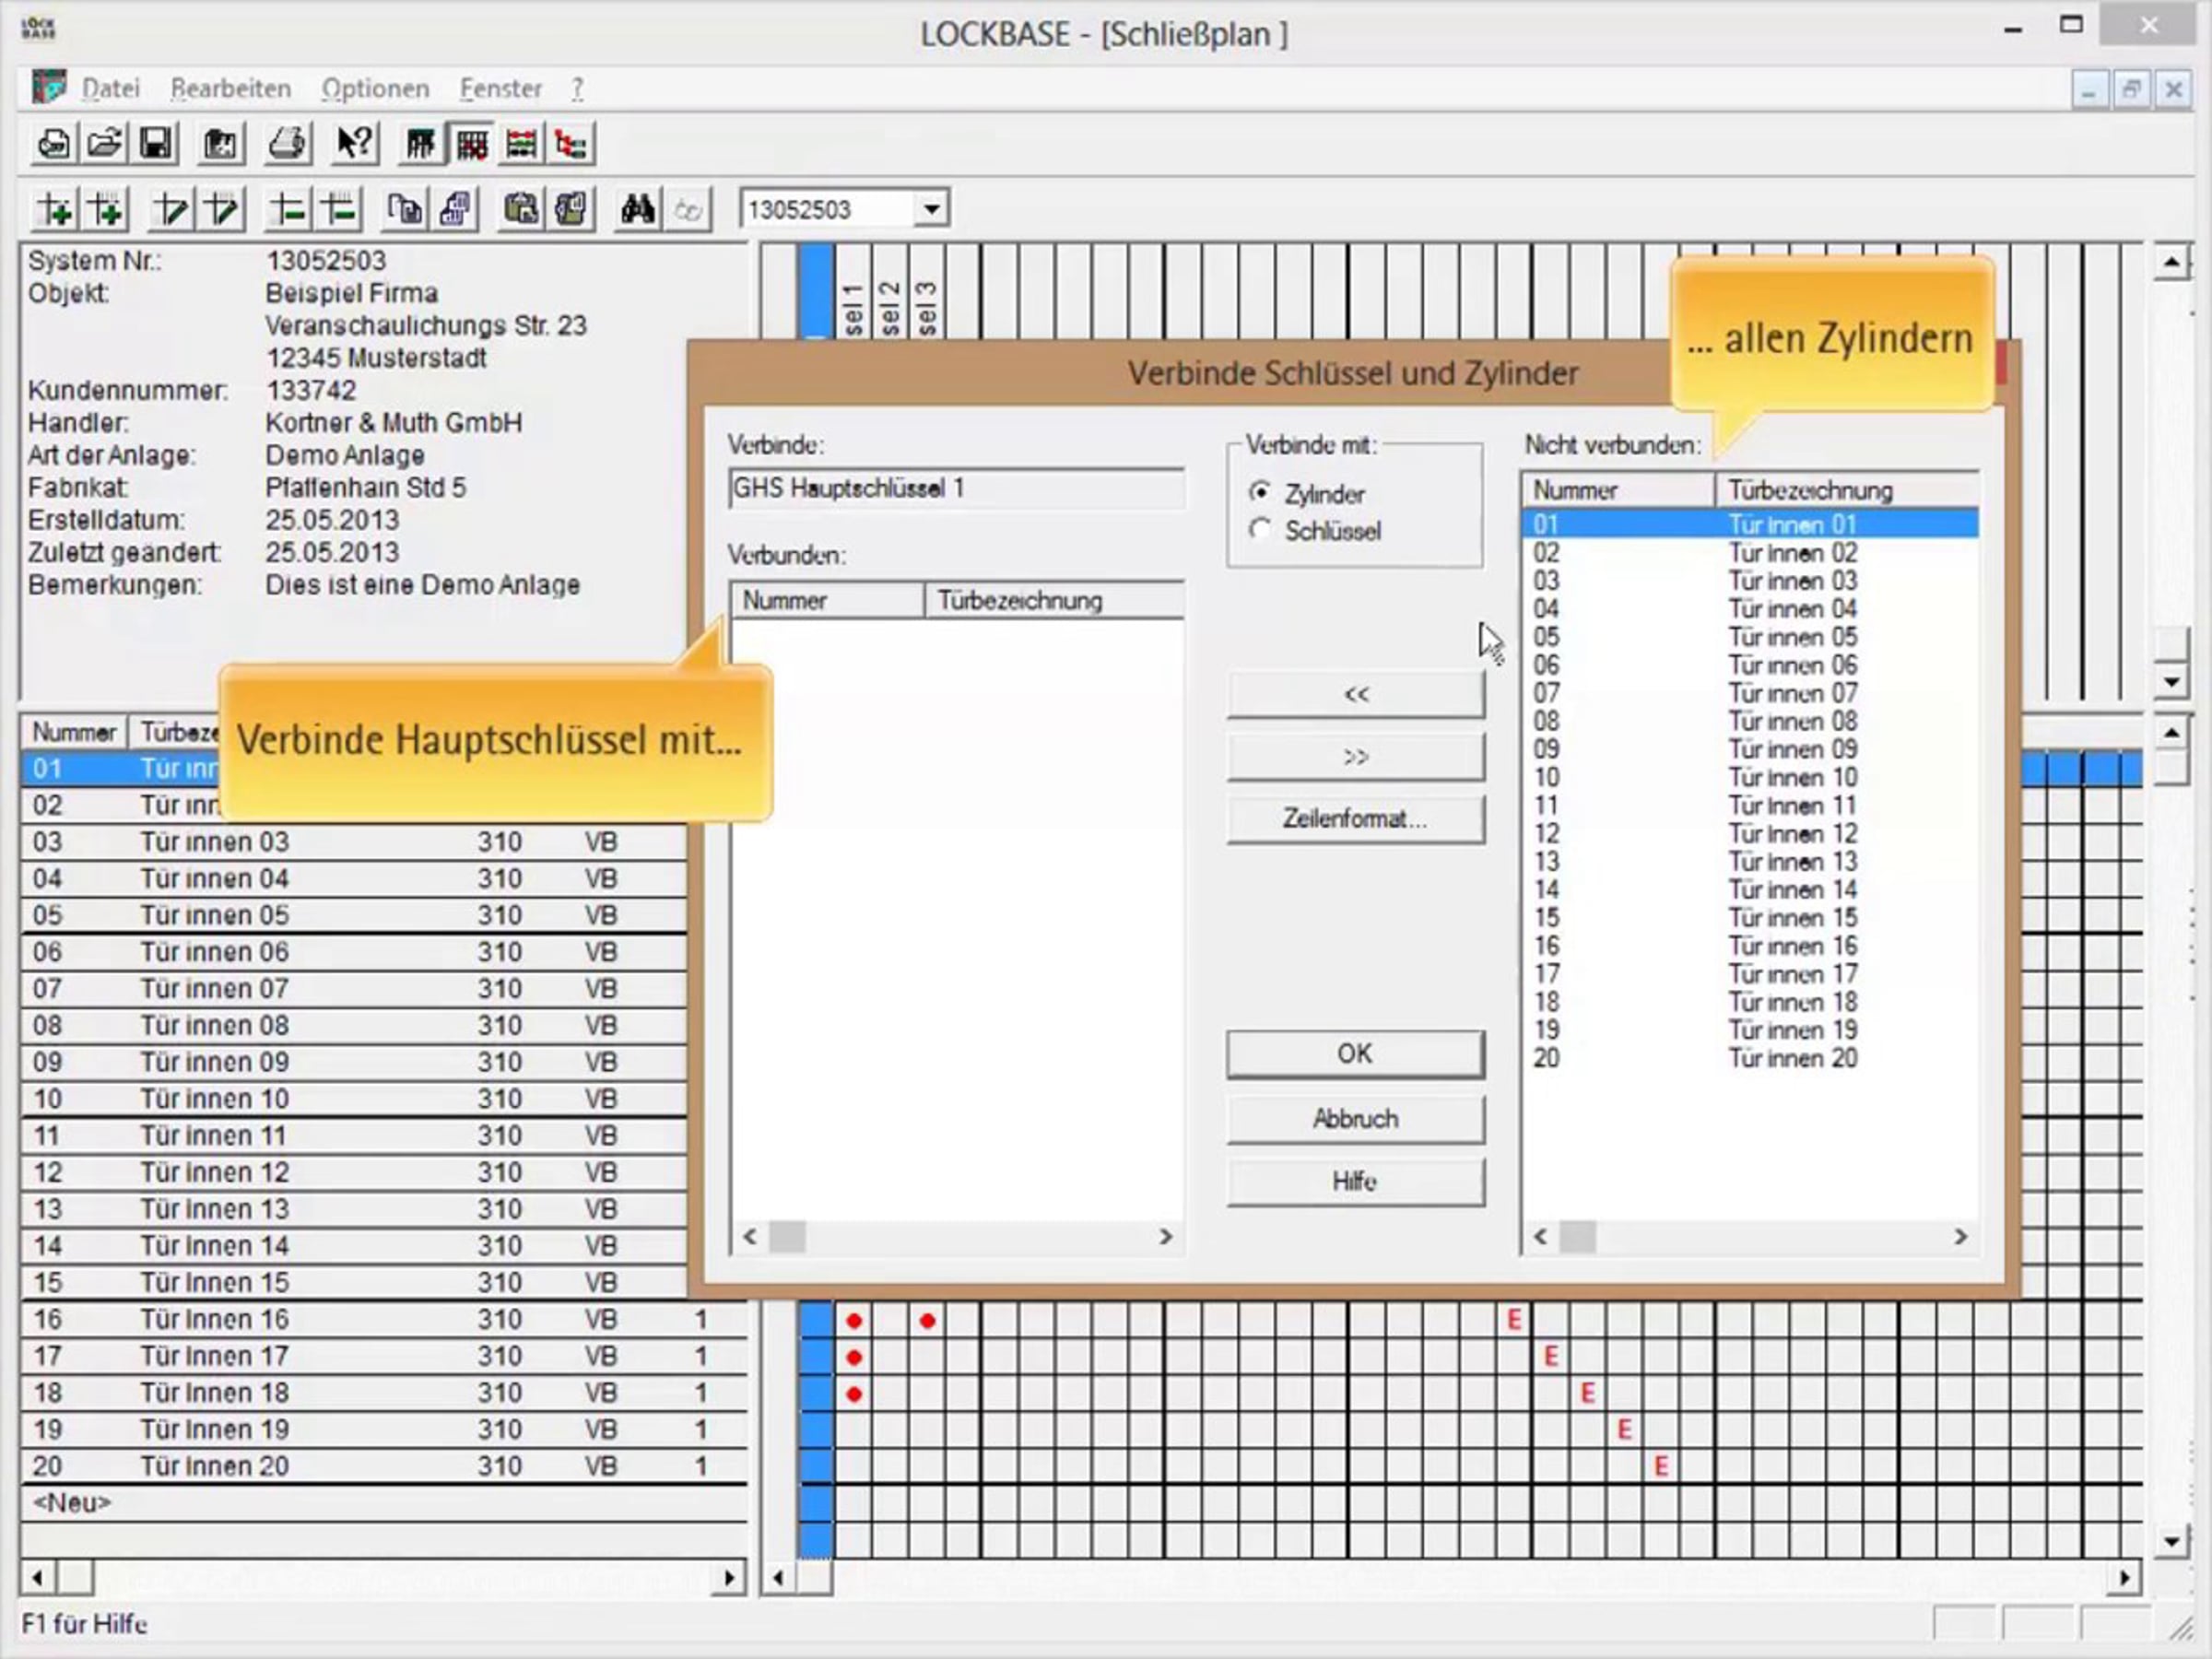Open the Optionen menu

click(375, 89)
